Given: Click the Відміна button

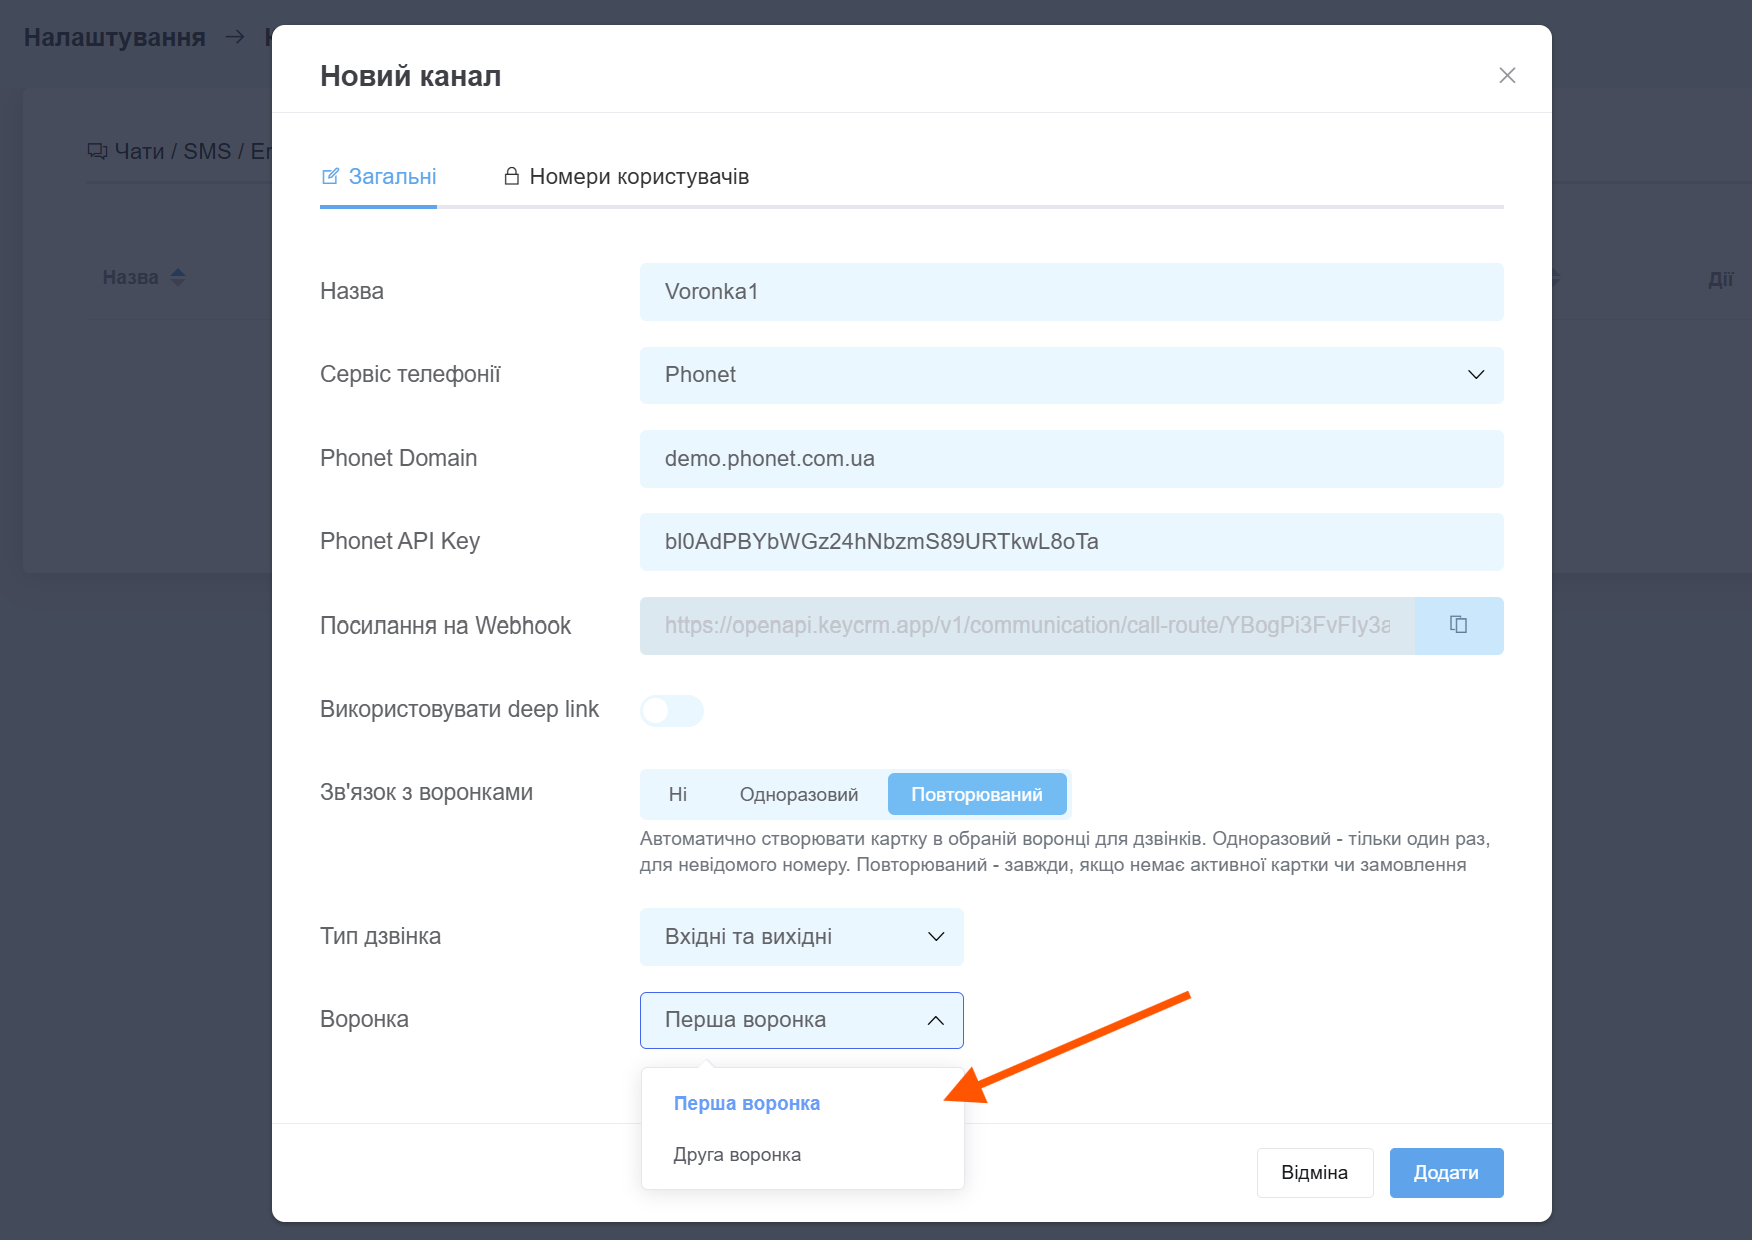Looking at the screenshot, I should click(x=1314, y=1172).
